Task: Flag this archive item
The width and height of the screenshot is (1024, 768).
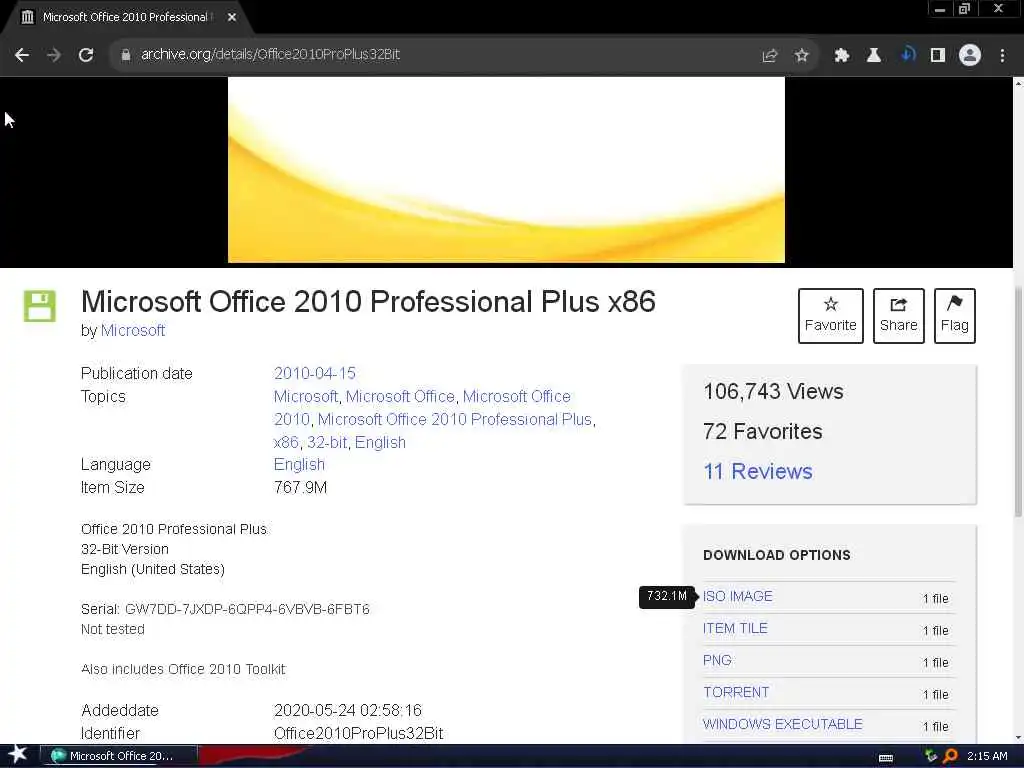Action: coord(954,315)
